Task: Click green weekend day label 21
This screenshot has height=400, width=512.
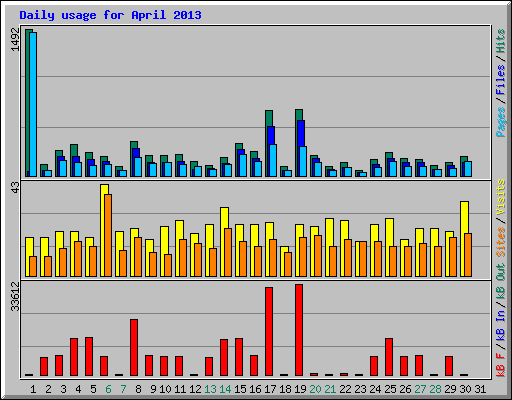Action: [330, 389]
